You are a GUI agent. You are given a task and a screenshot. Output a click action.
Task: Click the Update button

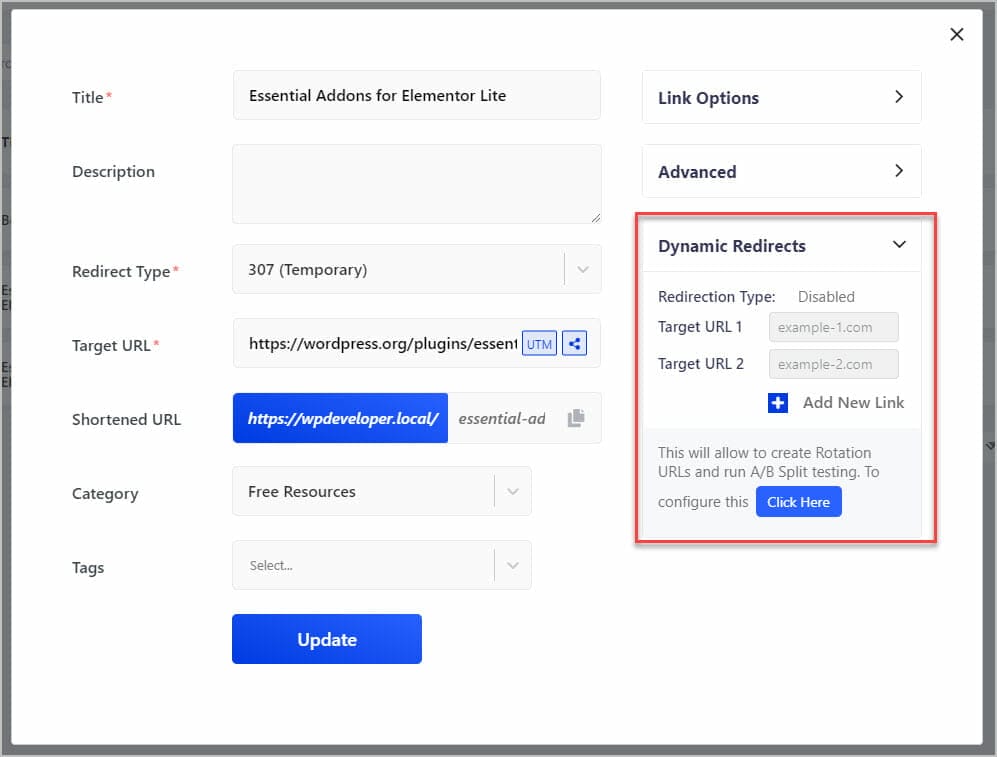(327, 639)
